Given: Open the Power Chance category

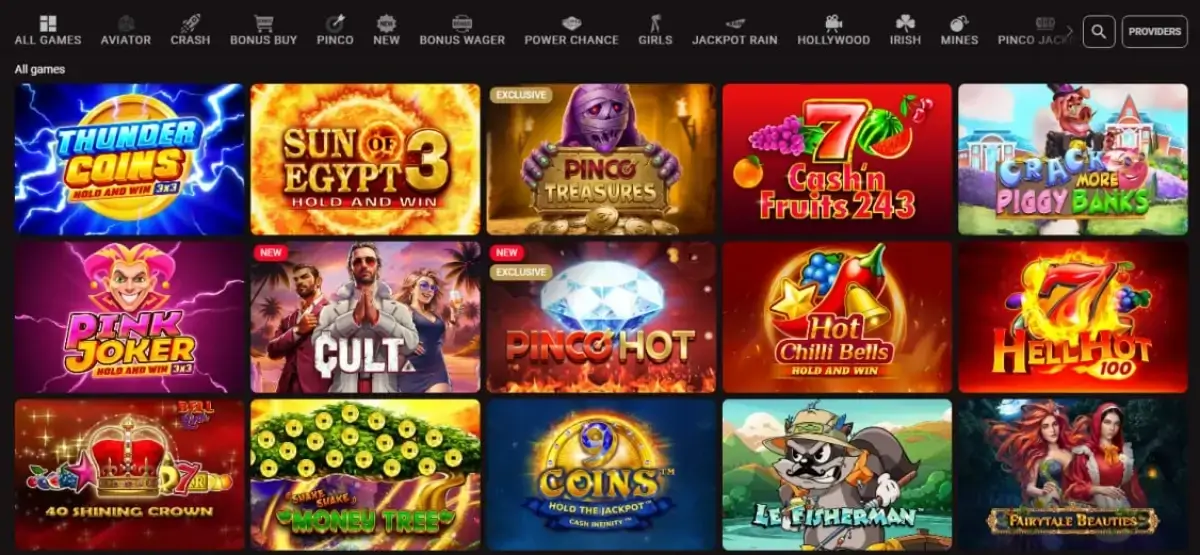Looking at the screenshot, I should tap(571, 31).
